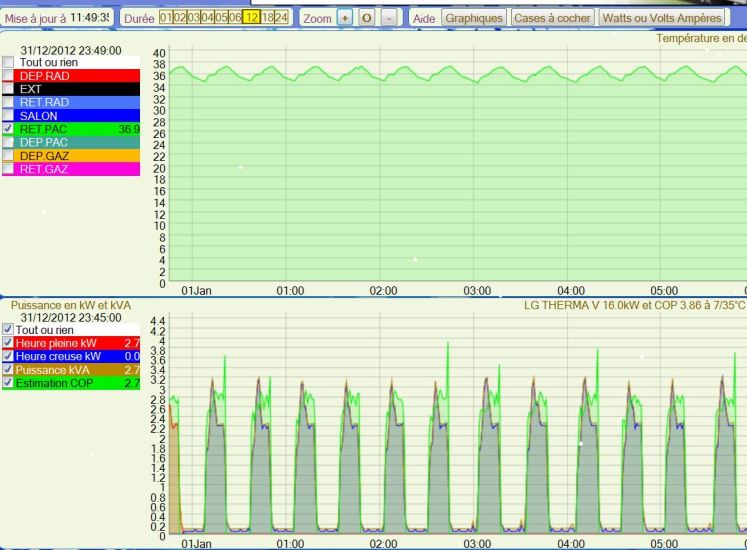Click the Mise à jour time field
Screen dimensions: 747x550
click(90, 19)
